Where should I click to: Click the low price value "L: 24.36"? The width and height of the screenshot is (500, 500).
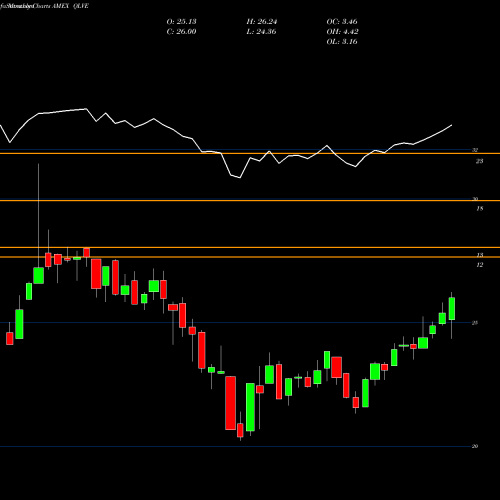[262, 32]
